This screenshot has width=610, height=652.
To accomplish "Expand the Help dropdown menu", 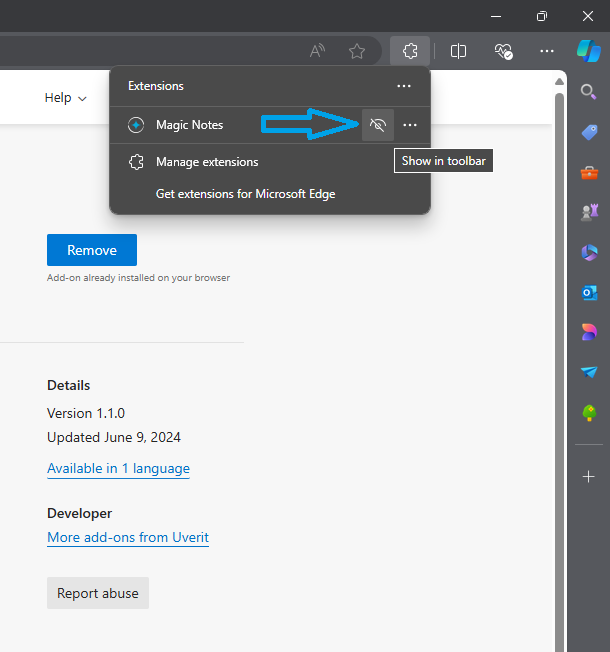I will (x=65, y=98).
